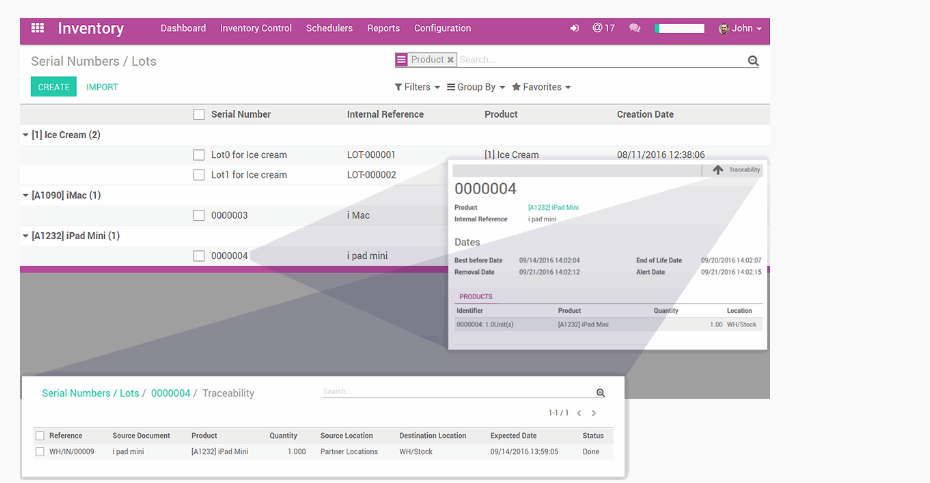Check the 0000004 row checkbox

[199, 256]
